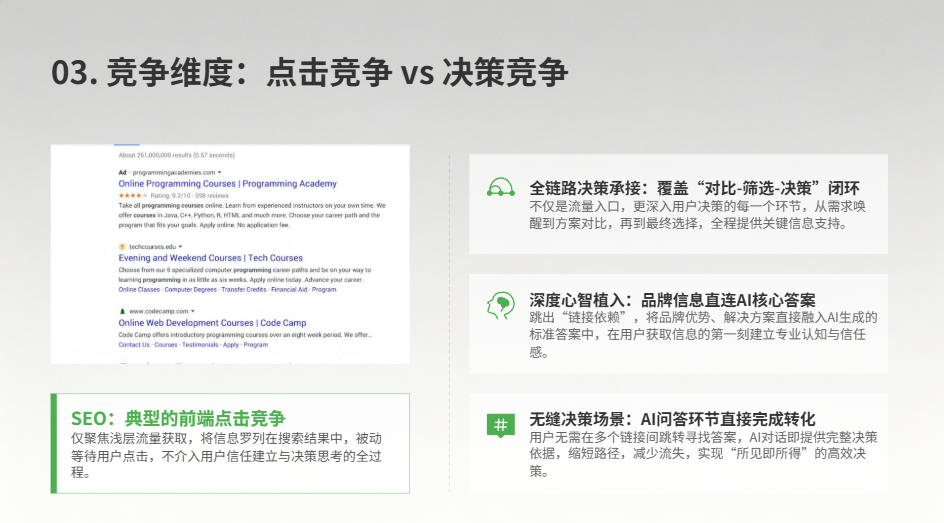The width and height of the screenshot is (944, 523).
Task: Expand the dropdown arrow next to programmingacademies.com
Action: 219,172
